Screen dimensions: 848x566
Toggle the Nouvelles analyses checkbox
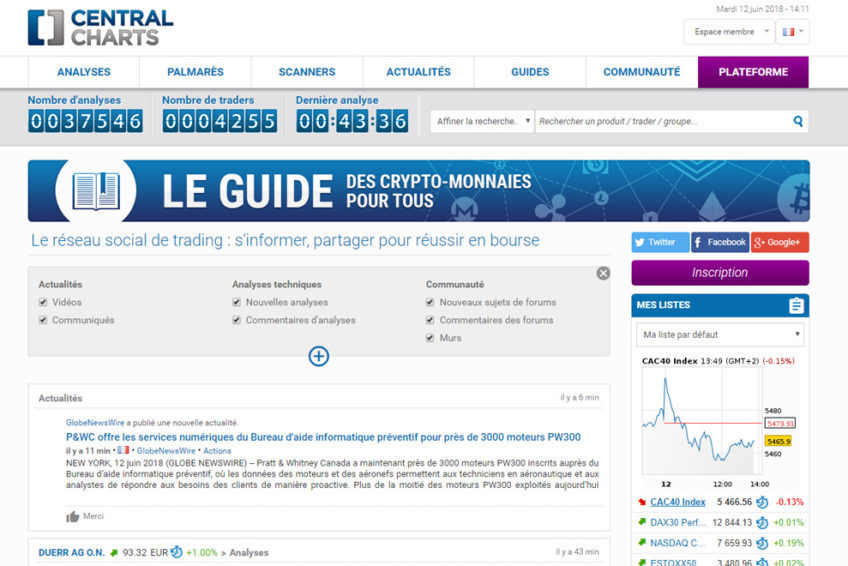[x=236, y=302]
